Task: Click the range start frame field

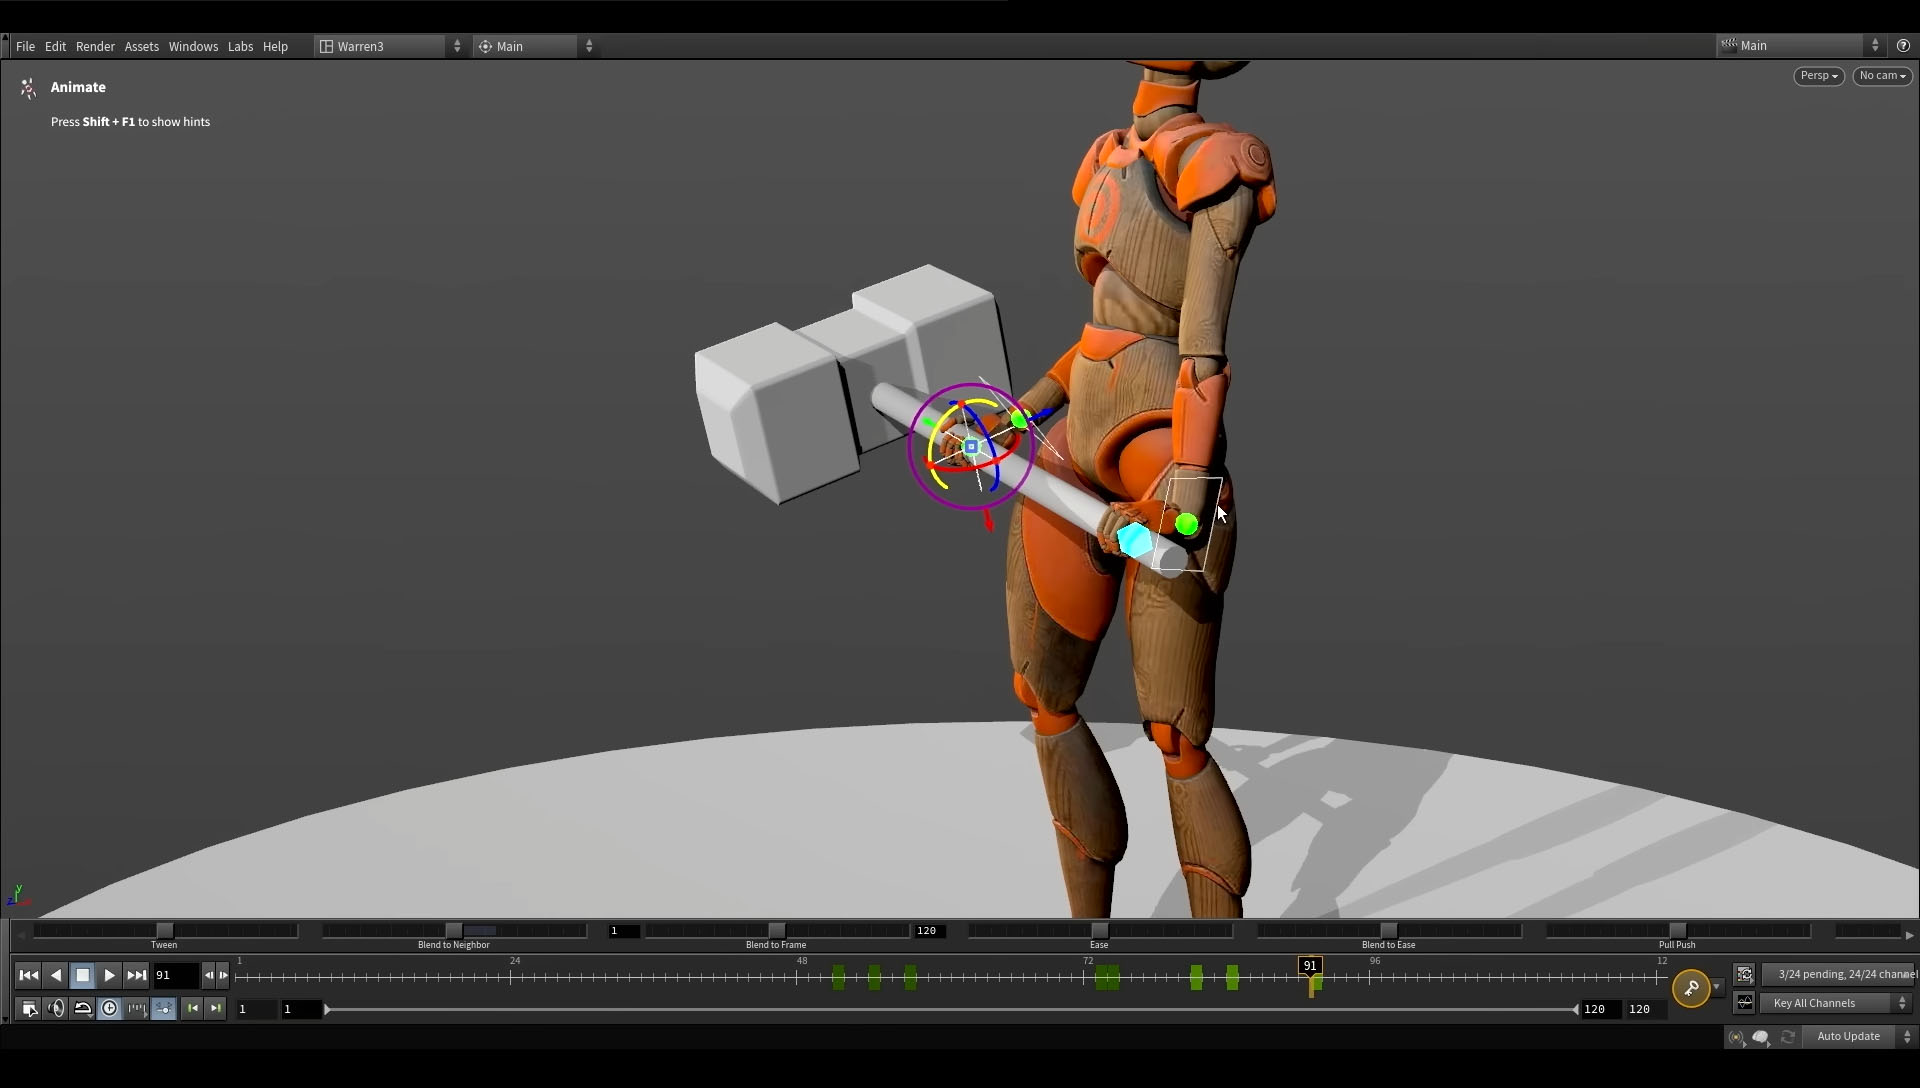Action: click(300, 1009)
